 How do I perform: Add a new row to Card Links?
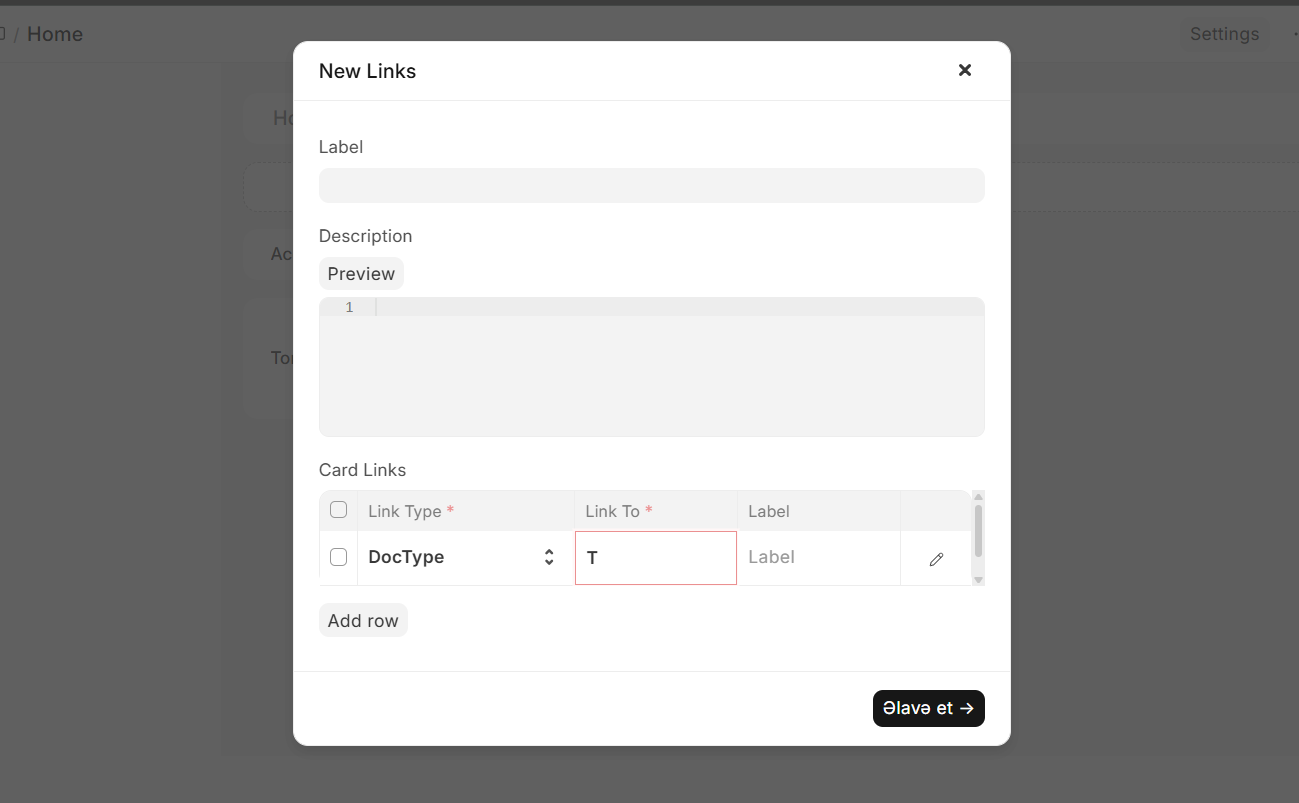(363, 621)
